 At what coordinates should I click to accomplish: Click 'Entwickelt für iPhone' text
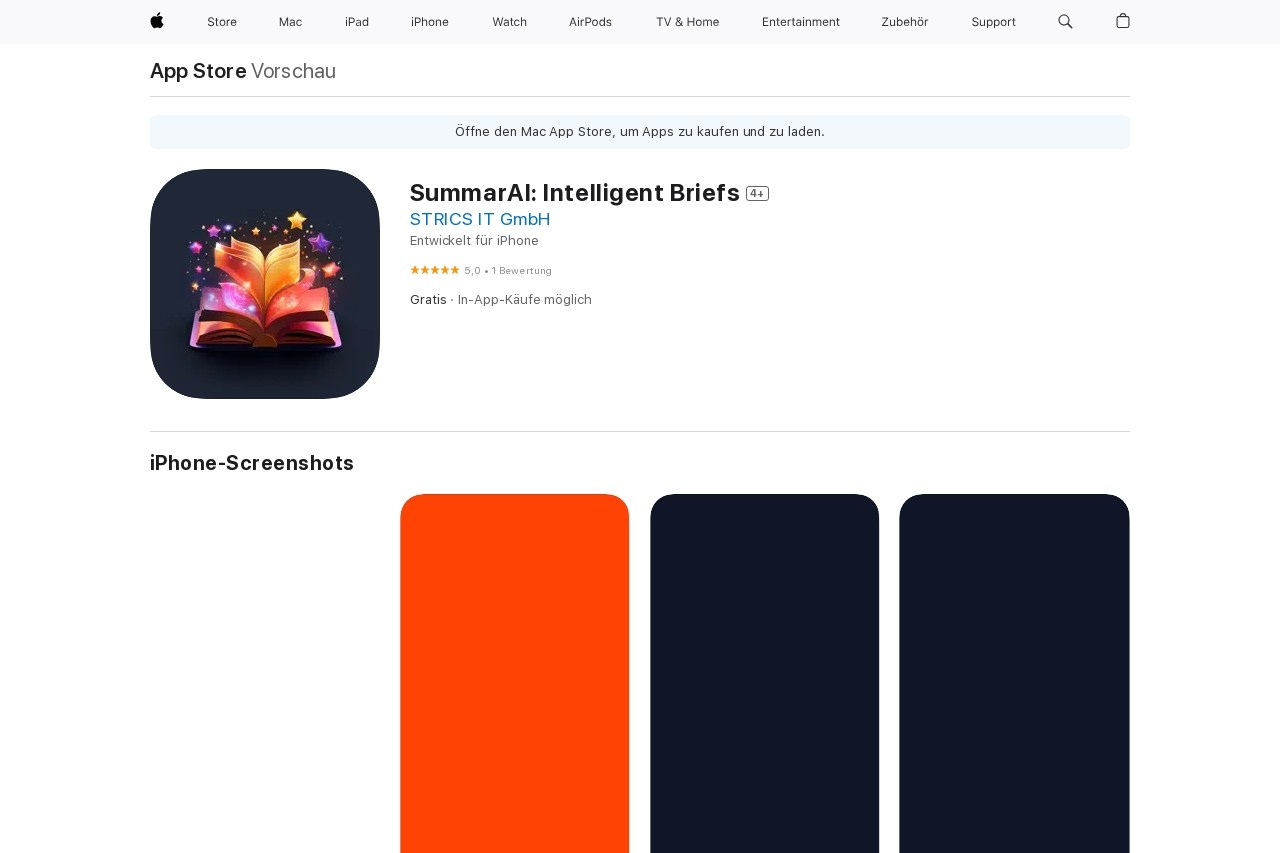point(474,241)
